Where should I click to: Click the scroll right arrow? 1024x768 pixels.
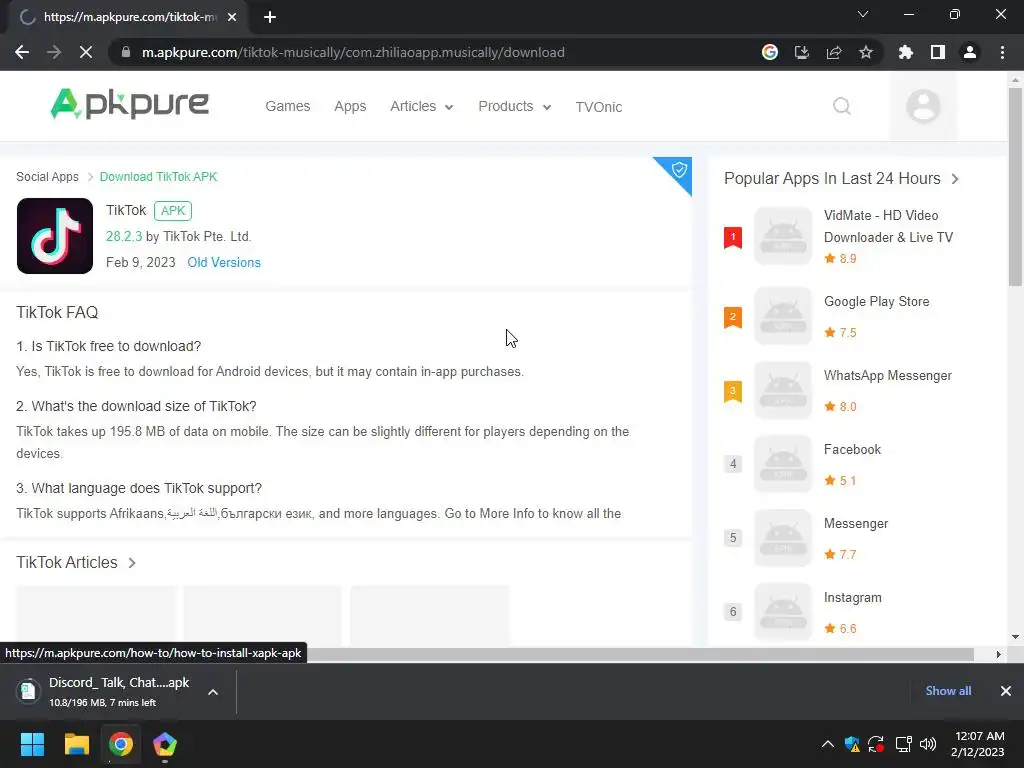tap(998, 654)
